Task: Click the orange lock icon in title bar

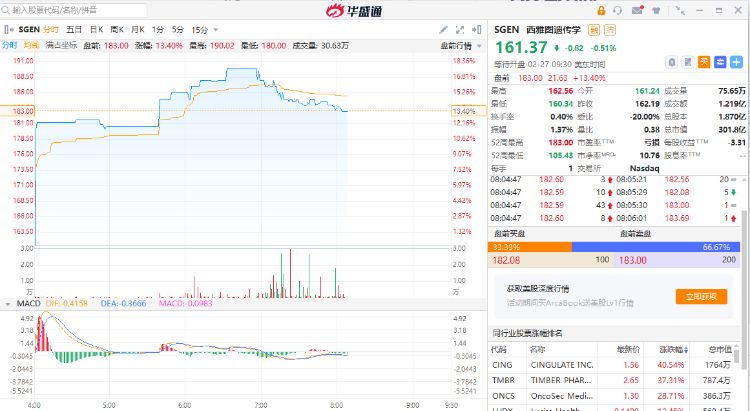Action: pyautogui.click(x=601, y=11)
